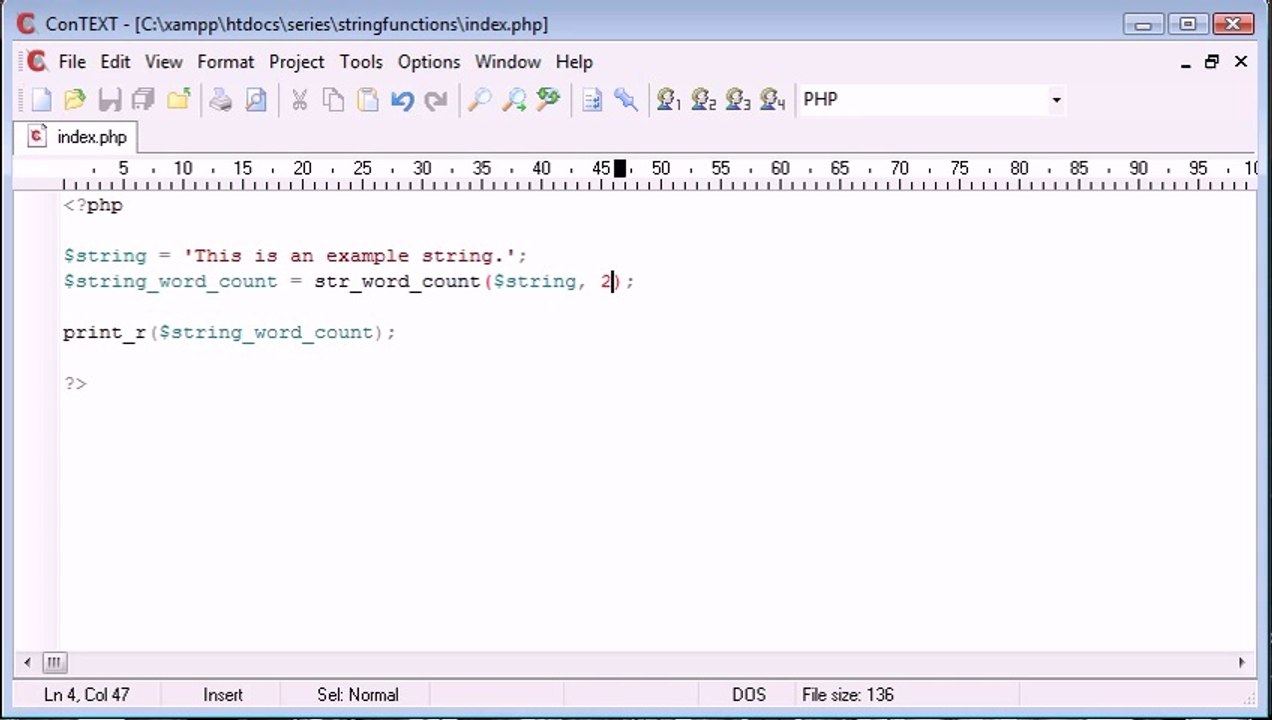Viewport: 1272px width, 720px height.
Task: Click ConTEXT icon beside File menu
Action: pos(37,62)
